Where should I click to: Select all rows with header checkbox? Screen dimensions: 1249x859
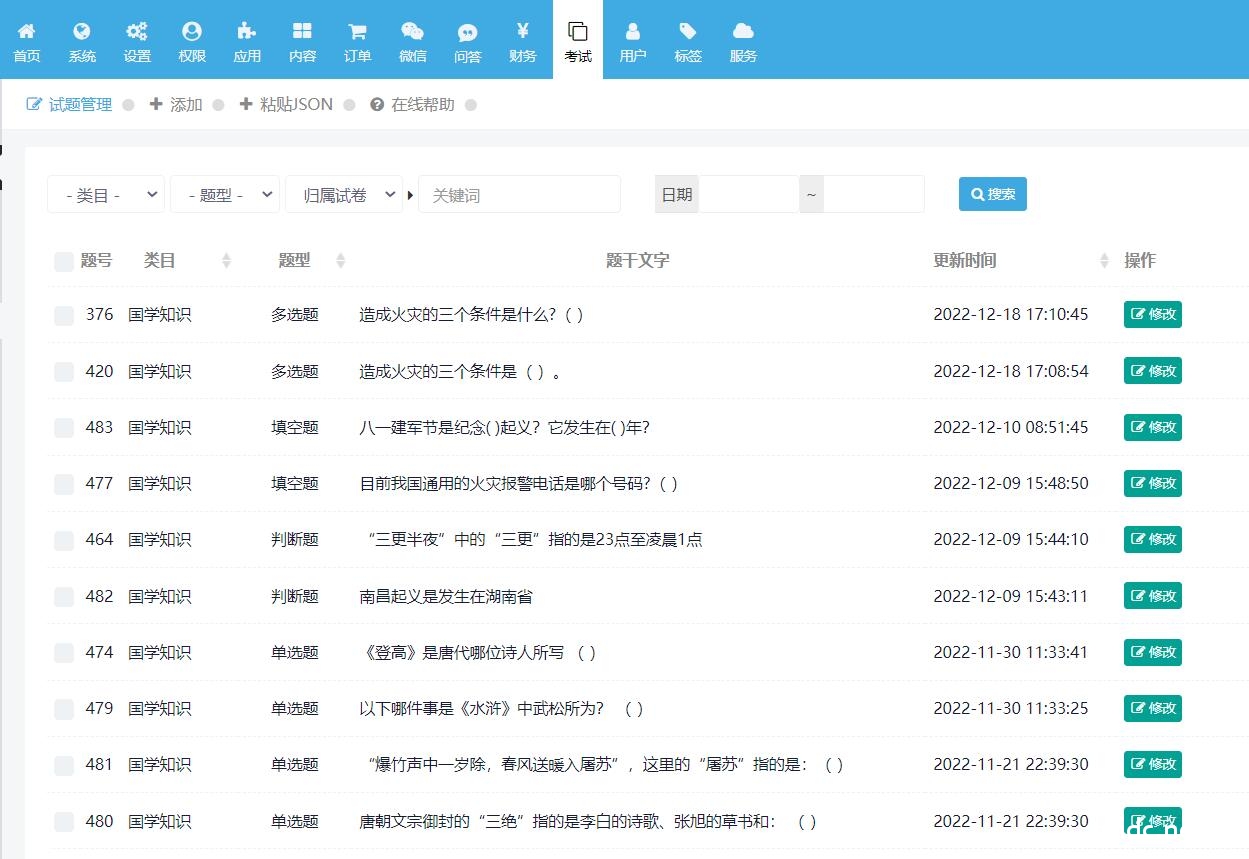coord(64,262)
